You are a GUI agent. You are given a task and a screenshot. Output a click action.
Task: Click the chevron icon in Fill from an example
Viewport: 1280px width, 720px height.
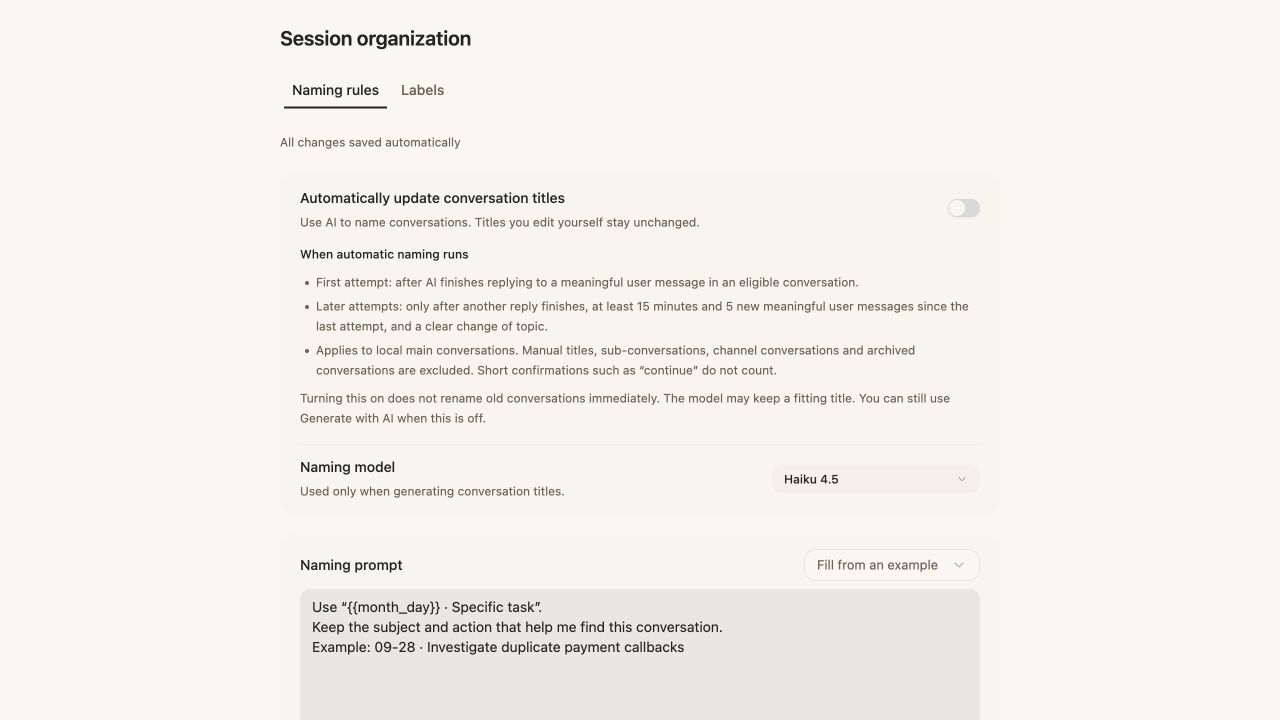point(959,565)
